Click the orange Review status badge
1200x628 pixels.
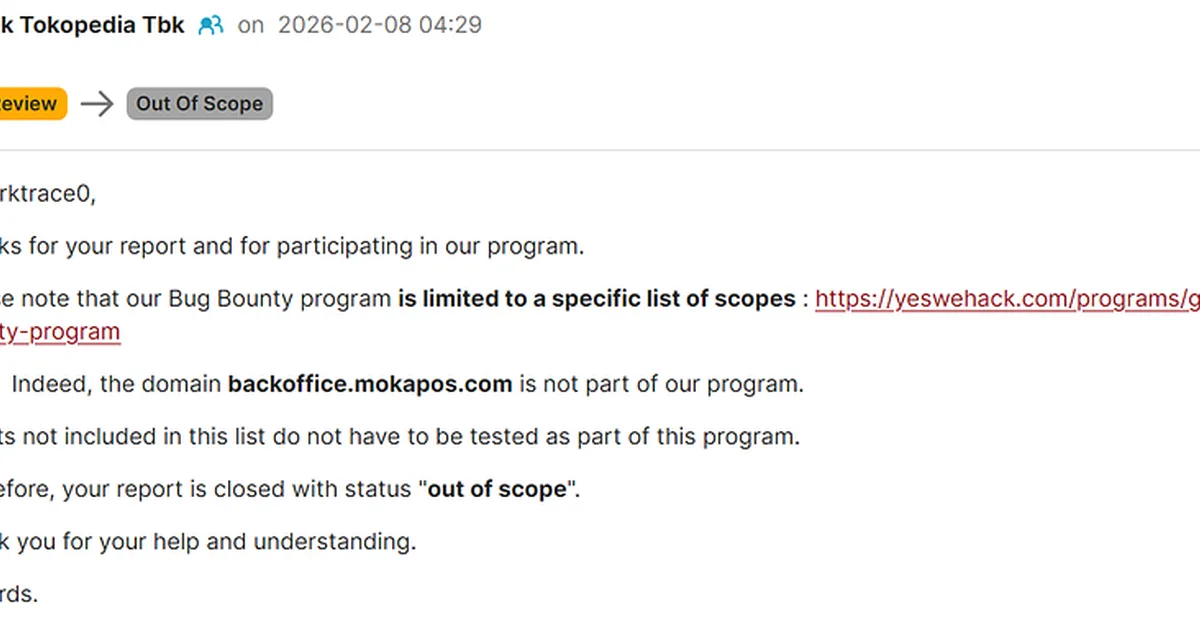click(30, 104)
